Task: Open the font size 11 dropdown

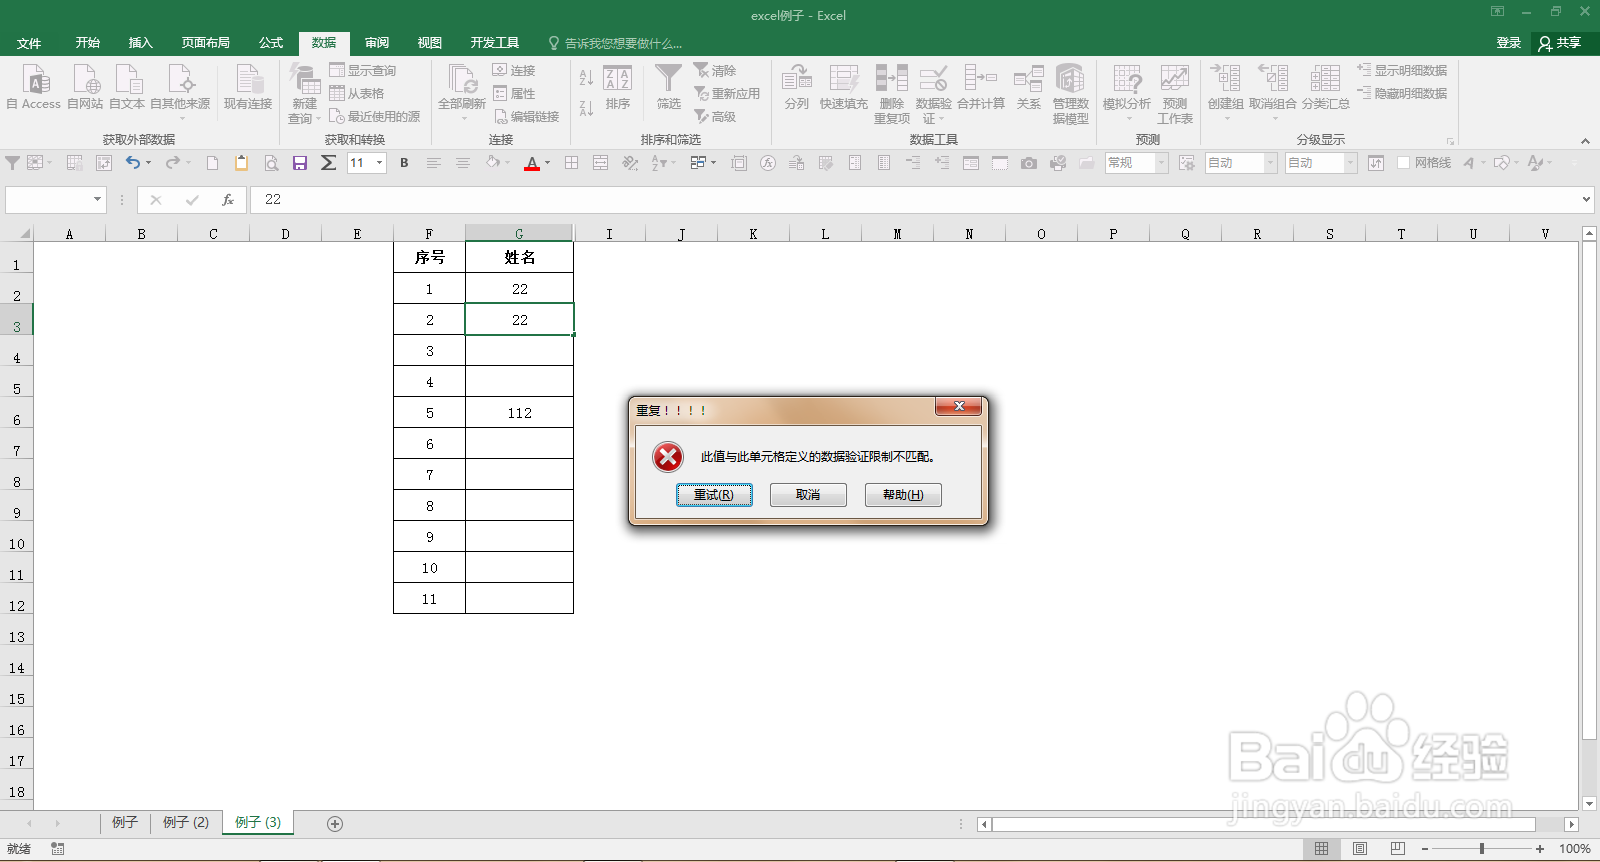Action: click(379, 162)
